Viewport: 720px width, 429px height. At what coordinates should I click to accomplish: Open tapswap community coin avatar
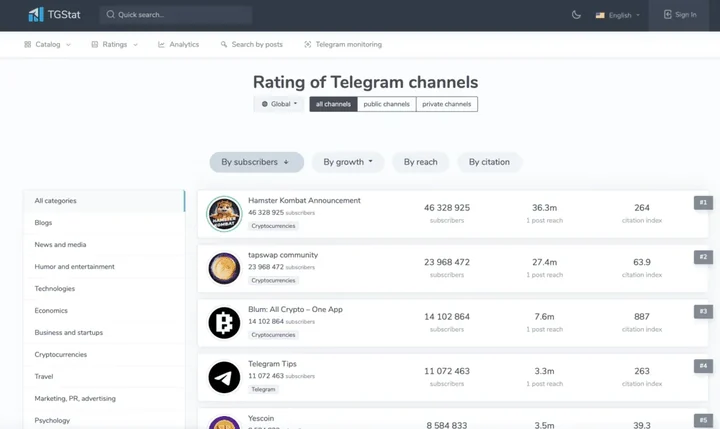pyautogui.click(x=224, y=268)
